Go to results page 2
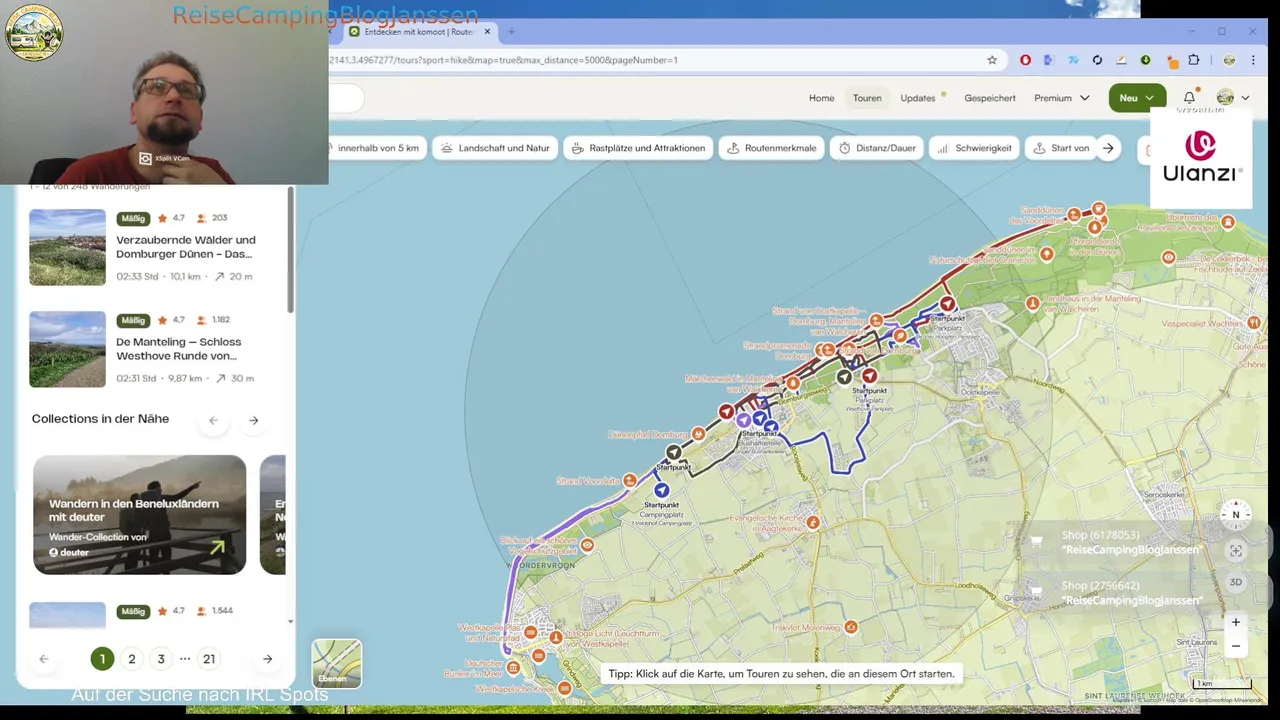1280x720 pixels. tap(131, 659)
